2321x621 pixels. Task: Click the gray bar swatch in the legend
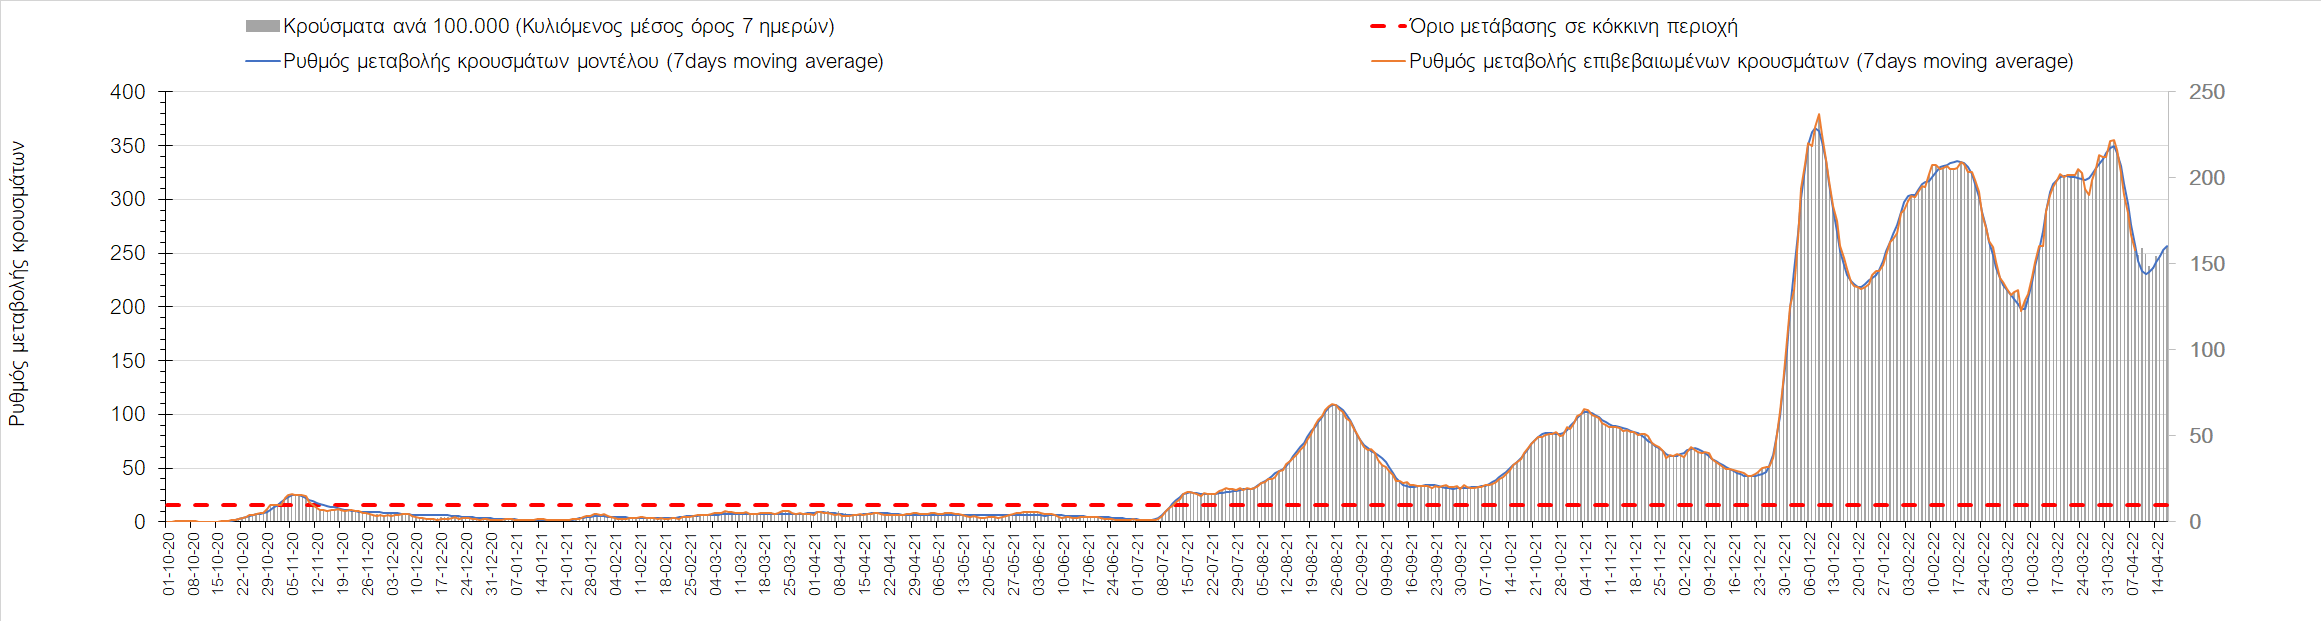click(x=262, y=27)
